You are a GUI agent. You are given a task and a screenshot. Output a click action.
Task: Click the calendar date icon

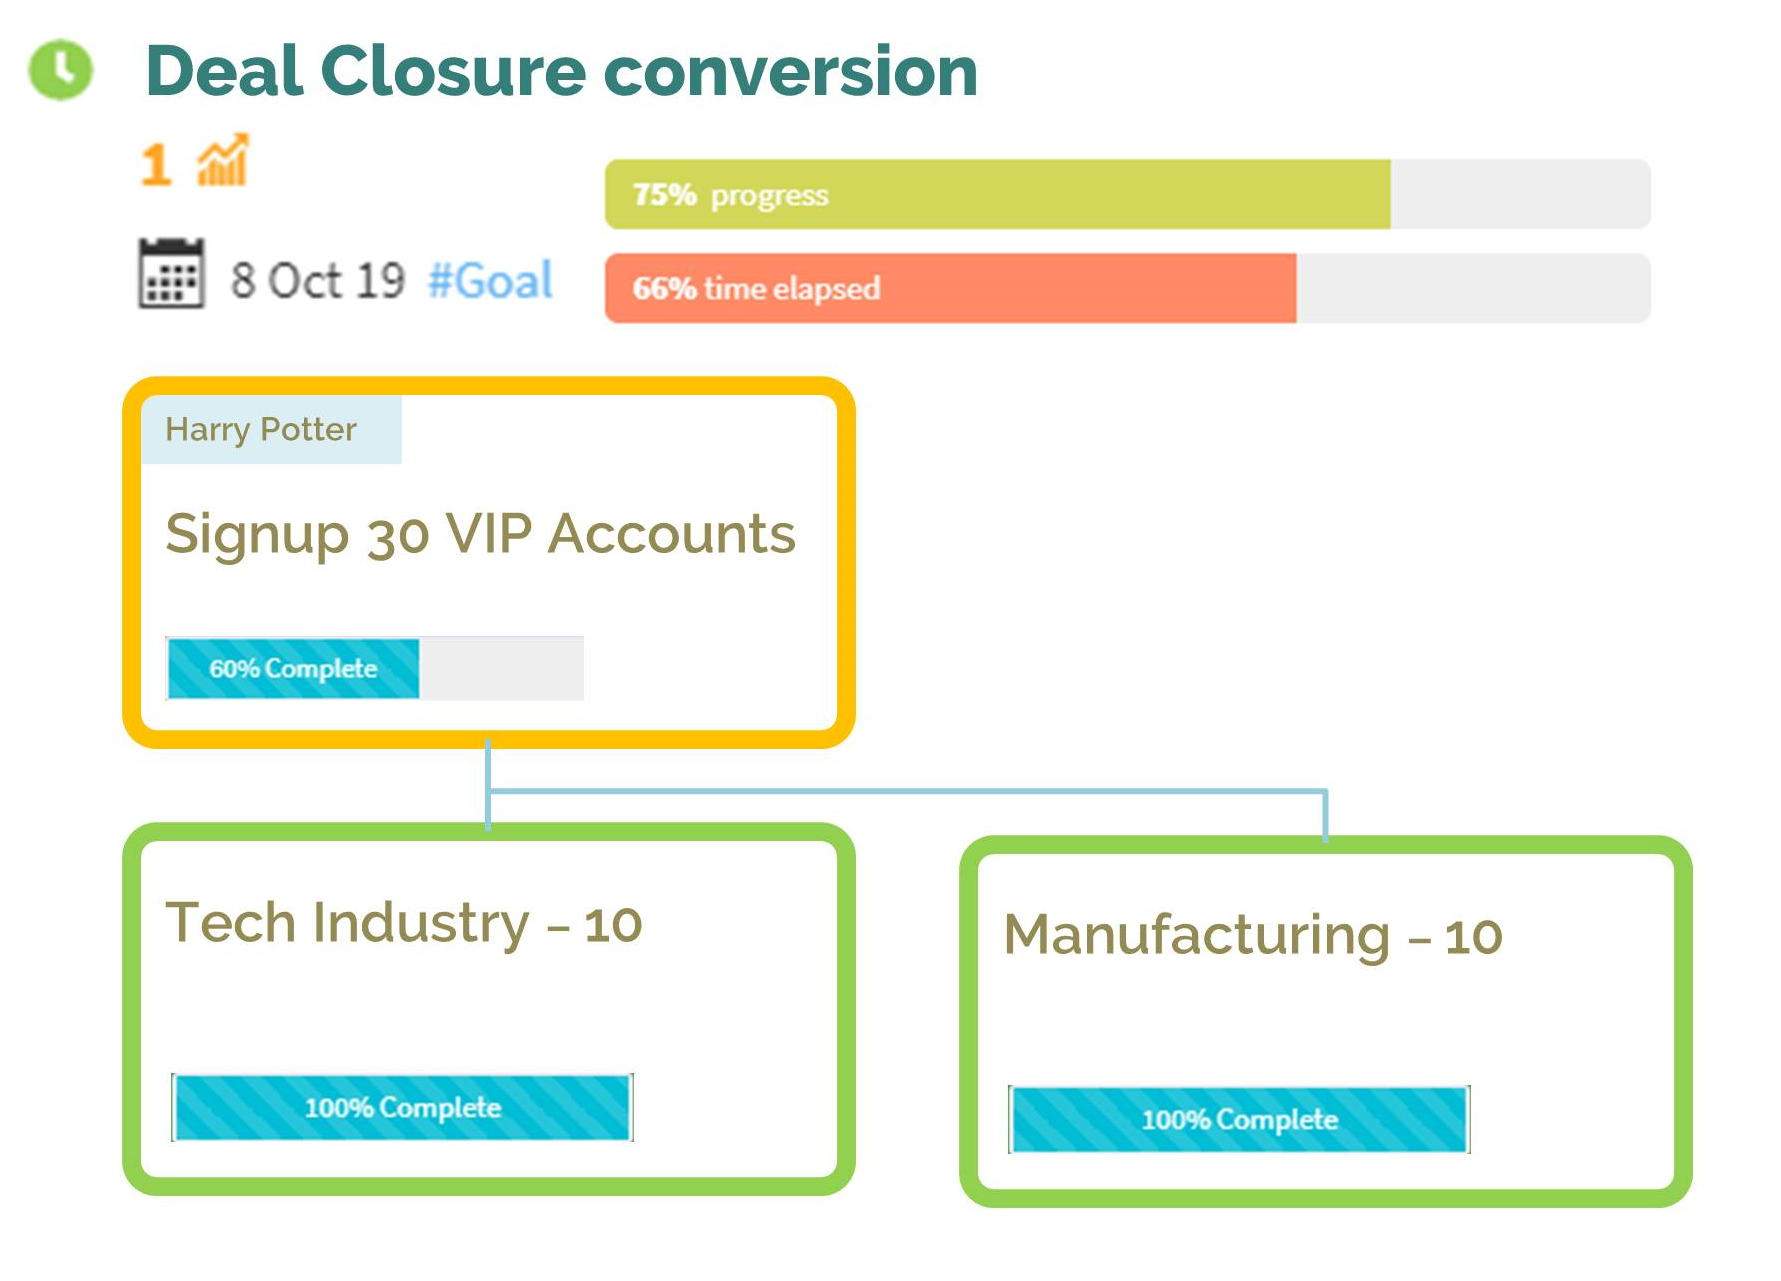point(171,273)
